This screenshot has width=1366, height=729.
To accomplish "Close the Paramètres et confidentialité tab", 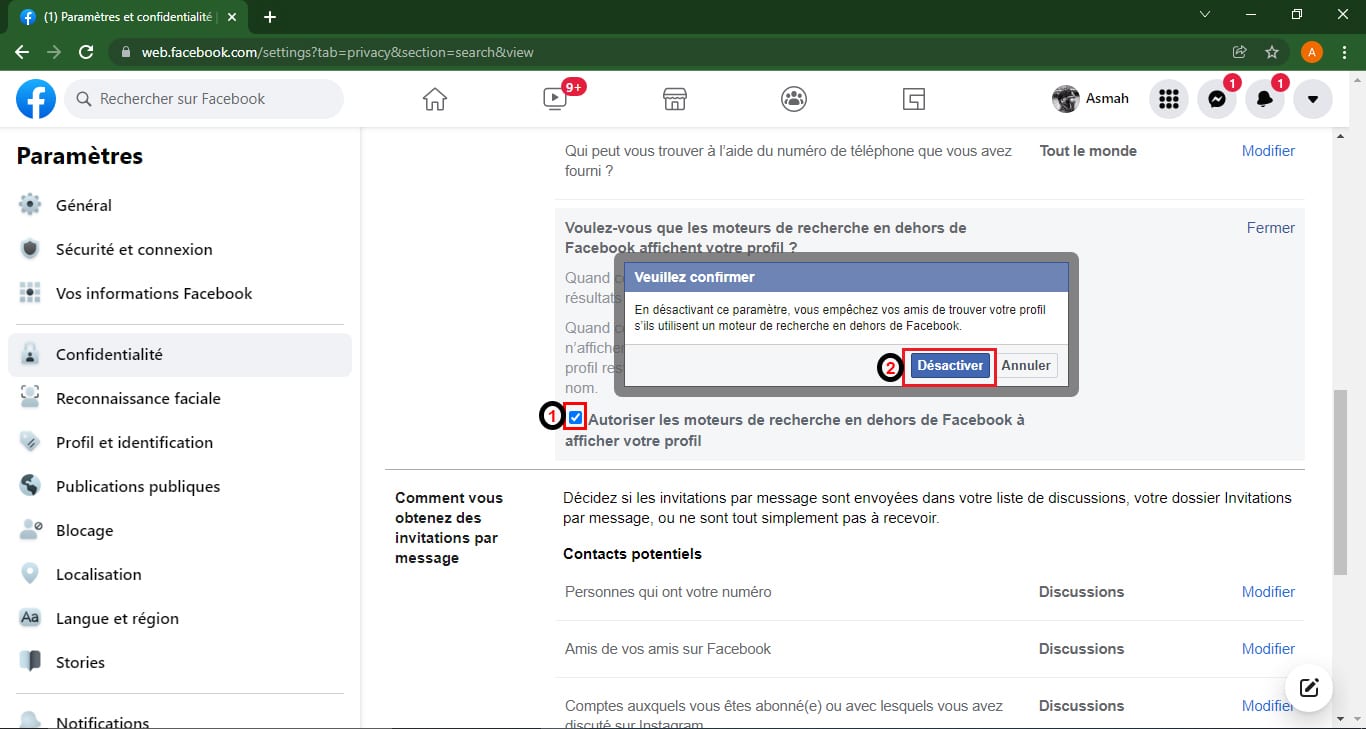I will tap(234, 17).
